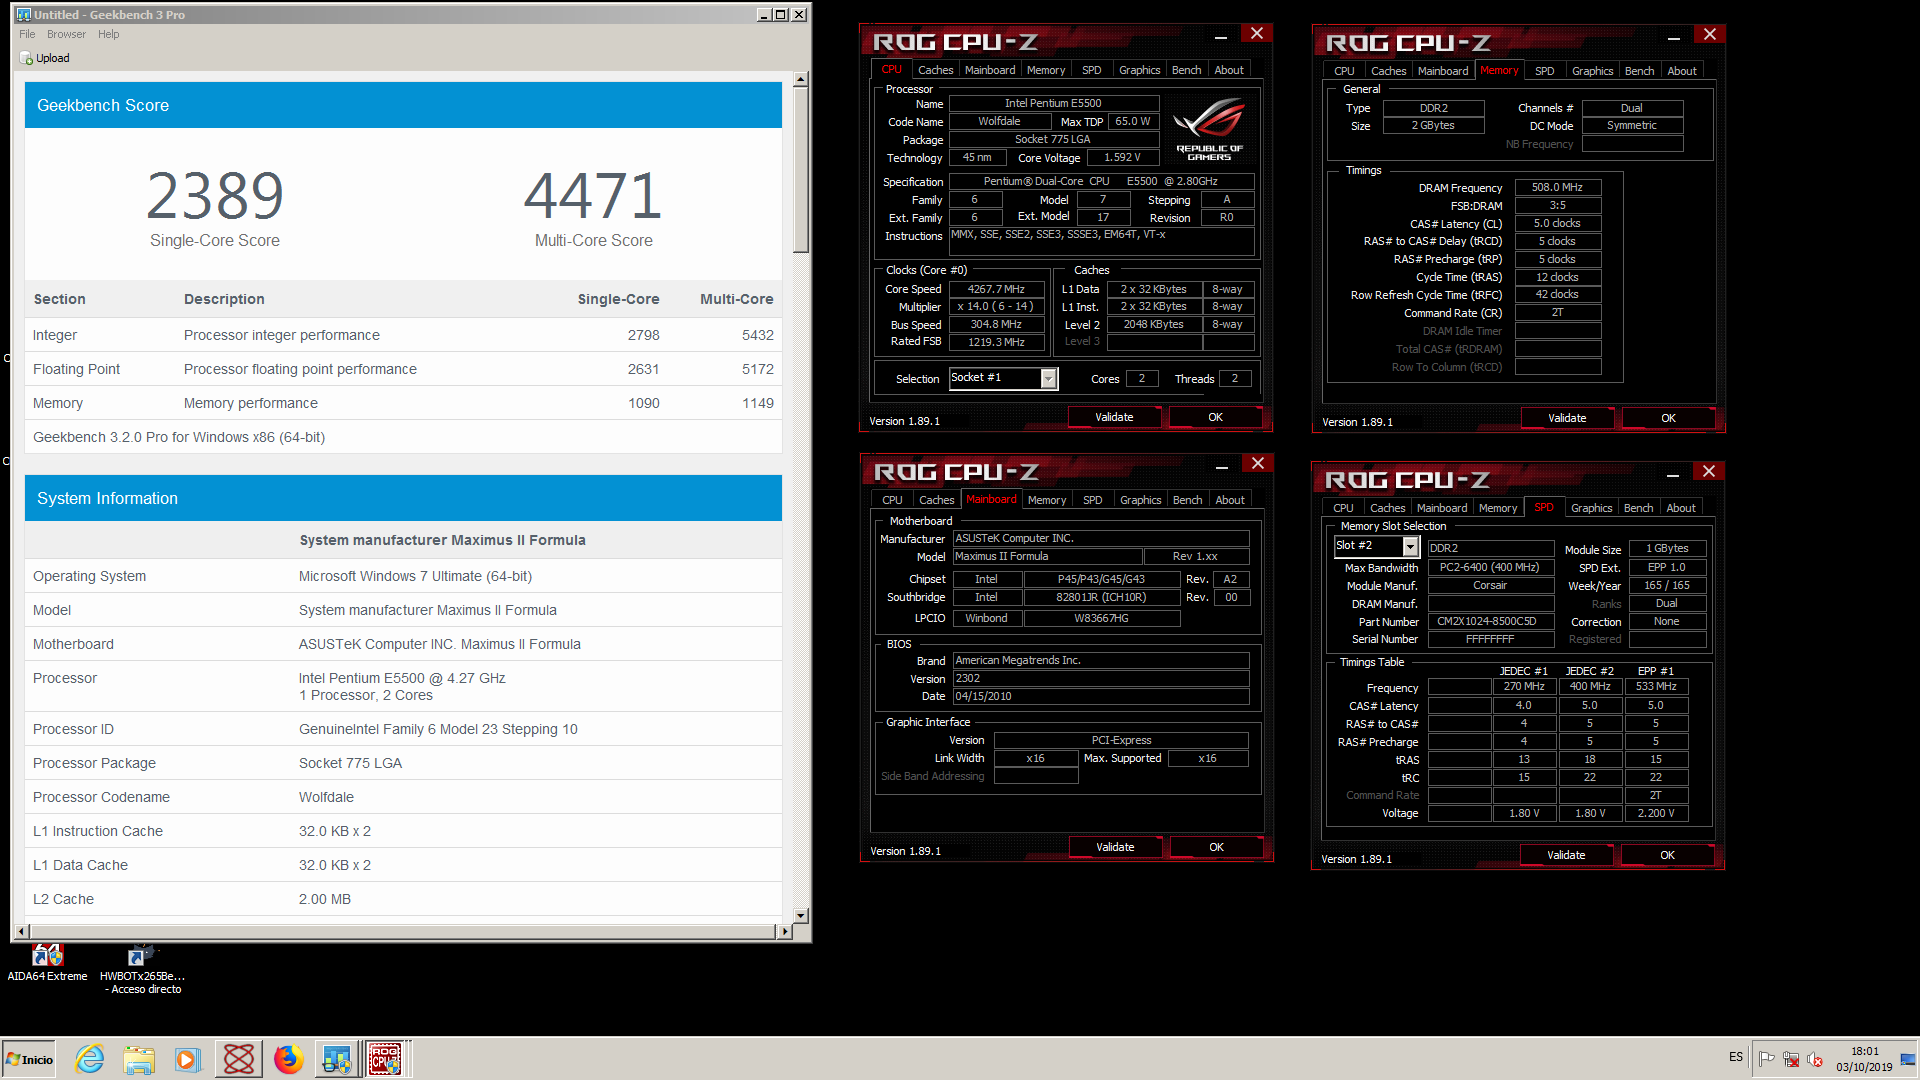Open the Inicio start button

pyautogui.click(x=30, y=1059)
